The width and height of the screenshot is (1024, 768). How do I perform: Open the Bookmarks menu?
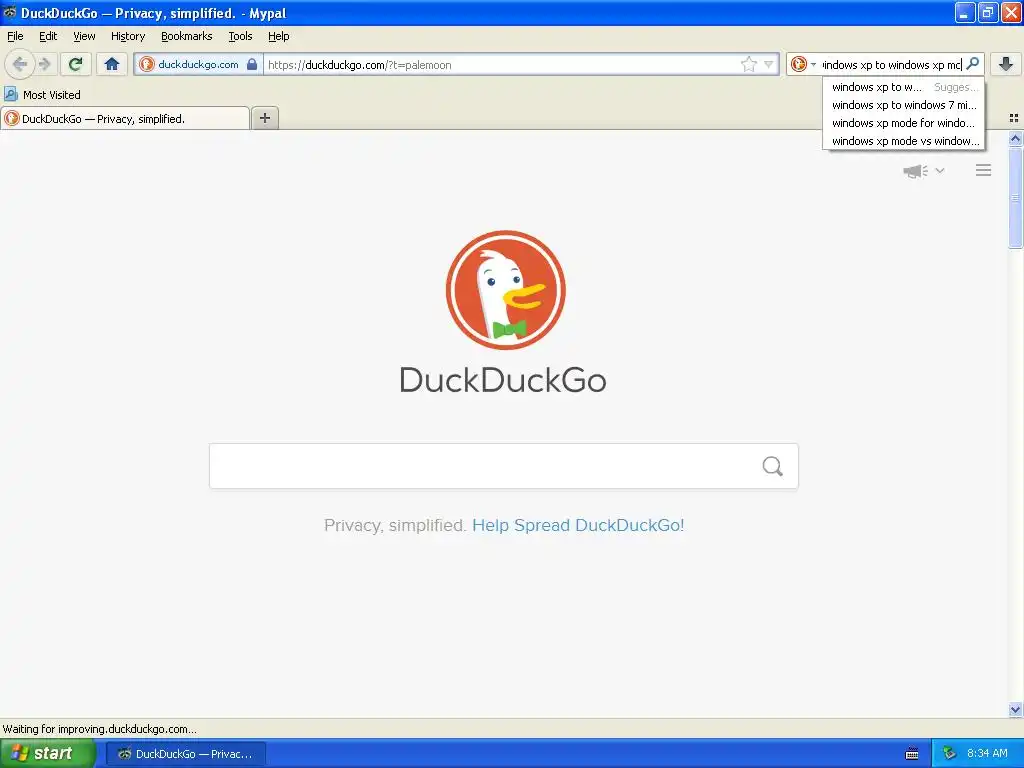[186, 36]
